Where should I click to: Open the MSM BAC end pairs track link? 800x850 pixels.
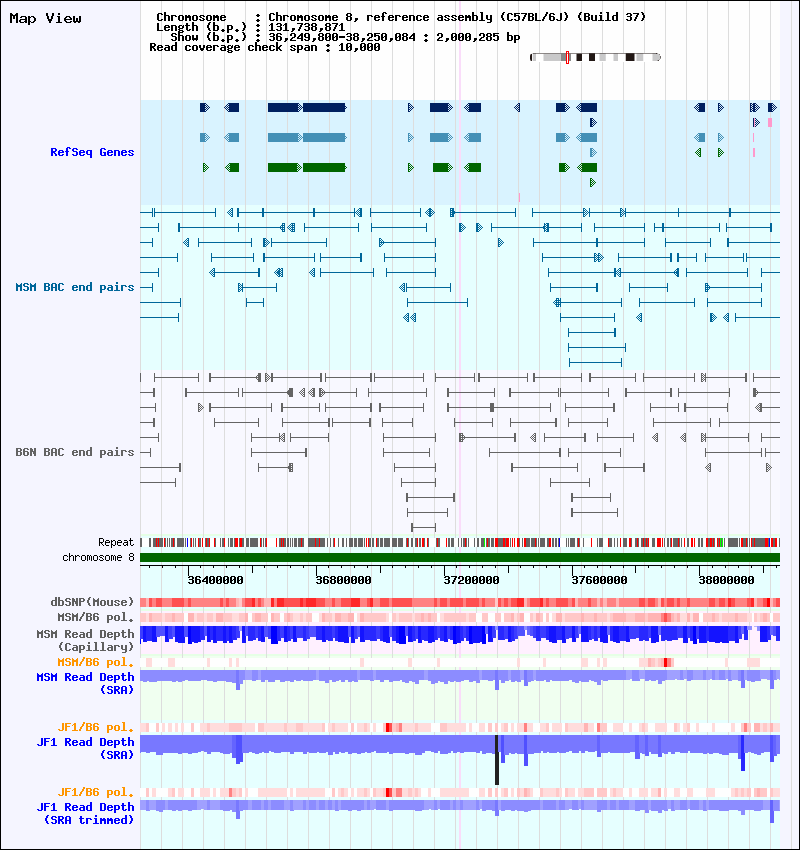click(75, 287)
